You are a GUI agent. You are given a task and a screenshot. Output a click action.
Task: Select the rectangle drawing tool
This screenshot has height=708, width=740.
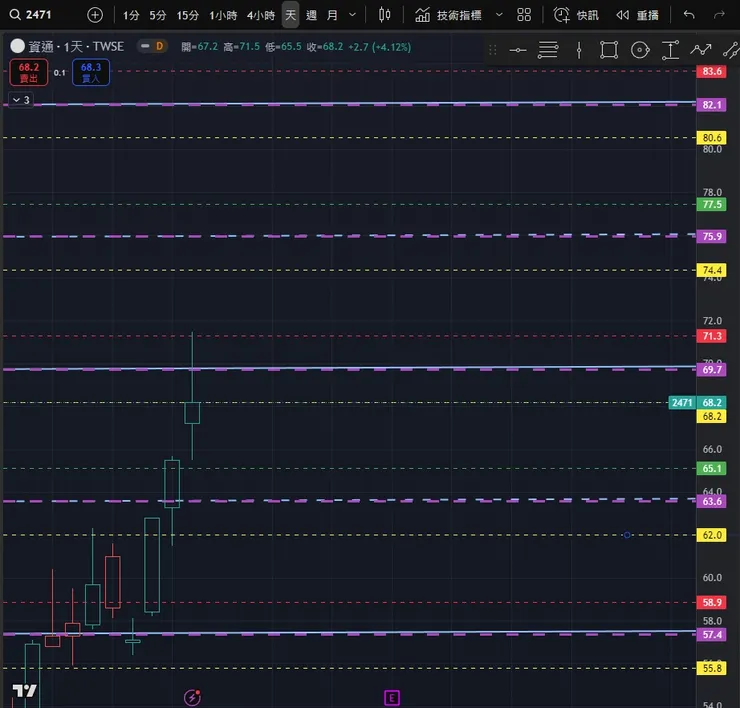[x=609, y=50]
